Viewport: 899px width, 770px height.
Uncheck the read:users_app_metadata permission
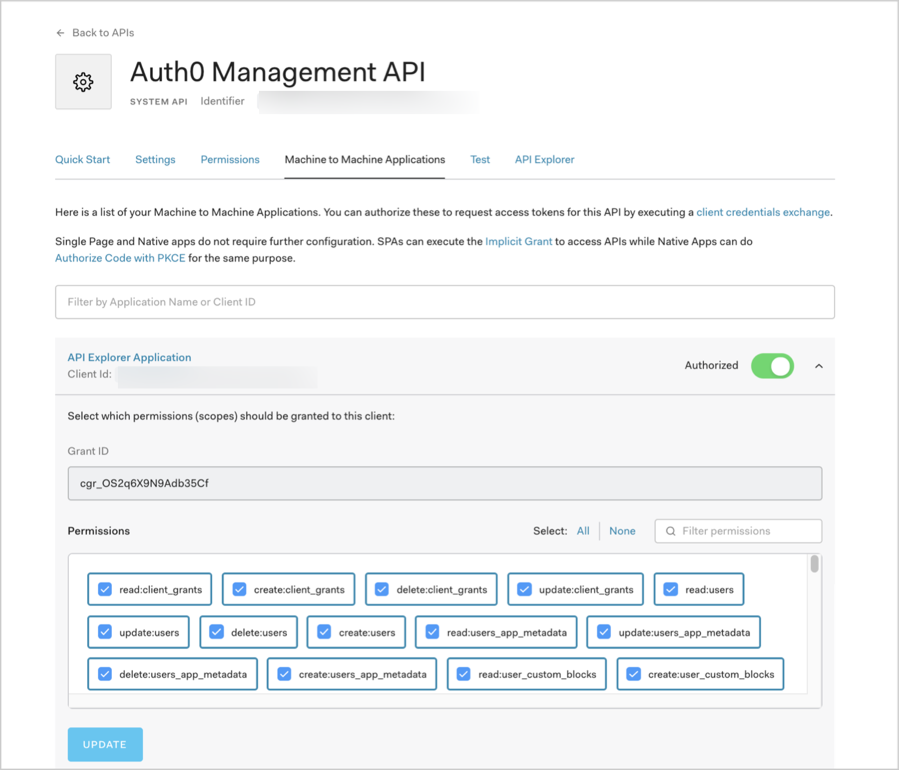point(432,632)
